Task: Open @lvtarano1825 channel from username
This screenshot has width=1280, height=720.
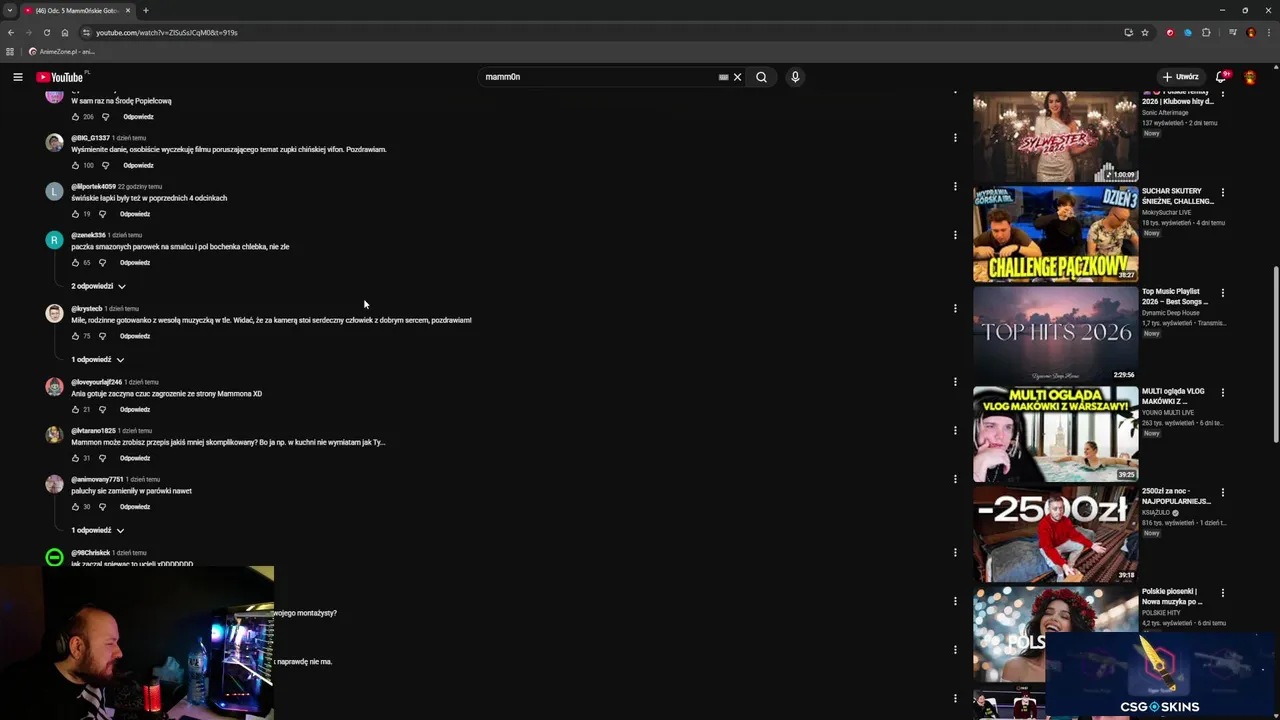Action: 93,431
